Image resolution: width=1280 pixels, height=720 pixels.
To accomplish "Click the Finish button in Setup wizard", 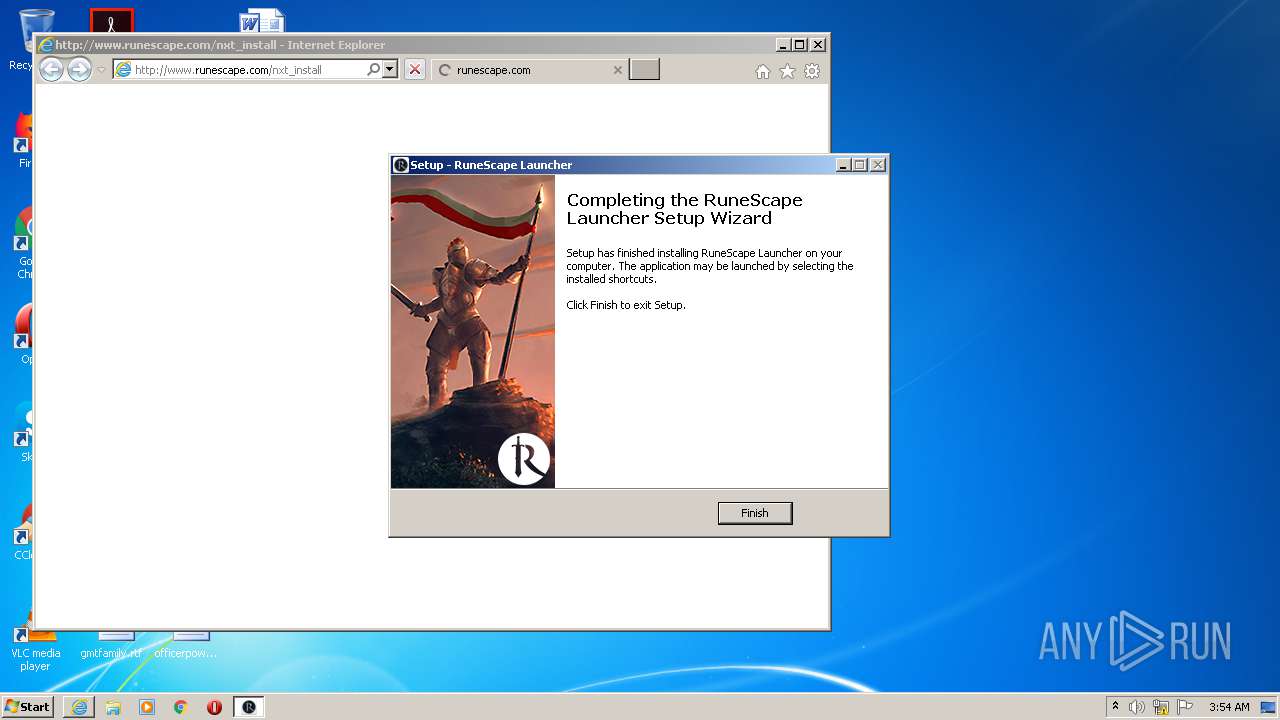I will pyautogui.click(x=755, y=513).
